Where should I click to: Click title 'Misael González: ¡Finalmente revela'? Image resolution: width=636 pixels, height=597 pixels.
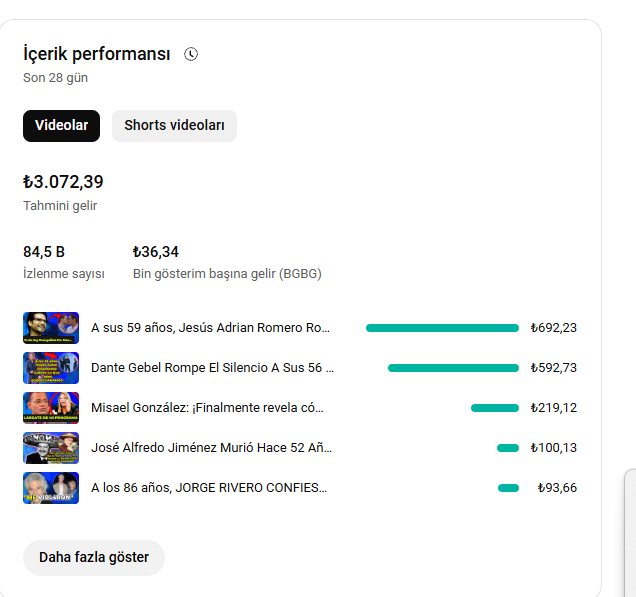click(x=207, y=408)
